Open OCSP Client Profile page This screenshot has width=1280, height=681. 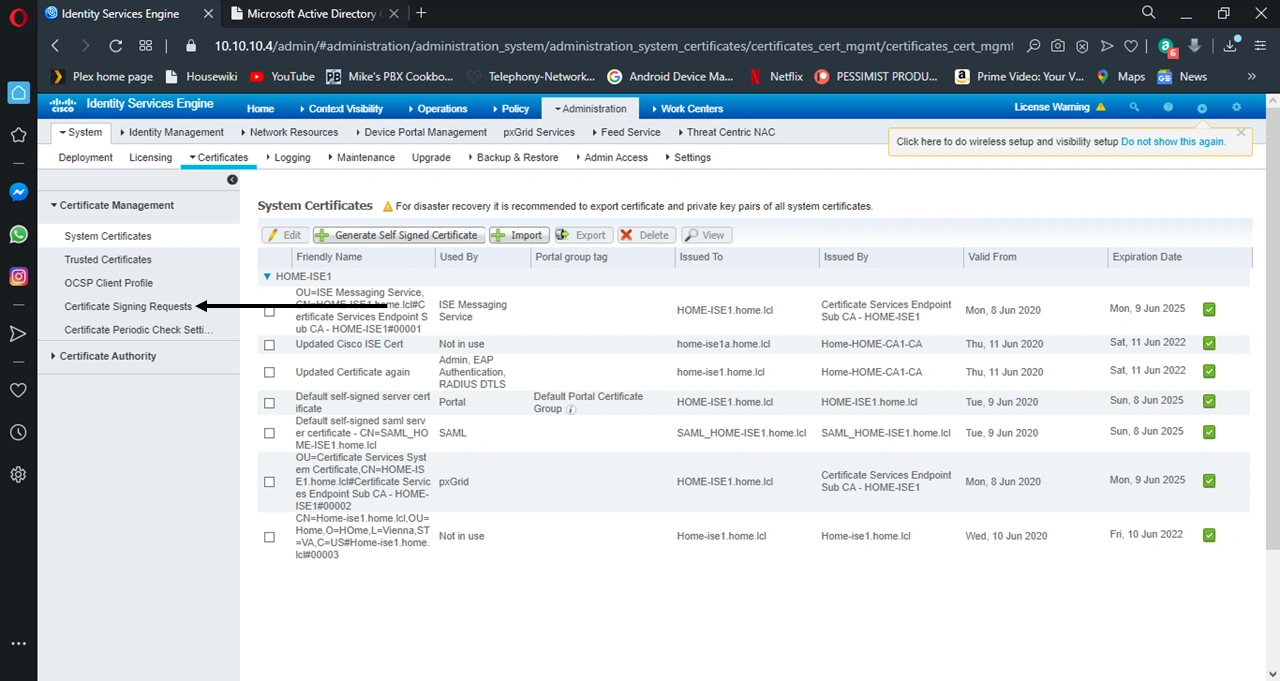[109, 283]
